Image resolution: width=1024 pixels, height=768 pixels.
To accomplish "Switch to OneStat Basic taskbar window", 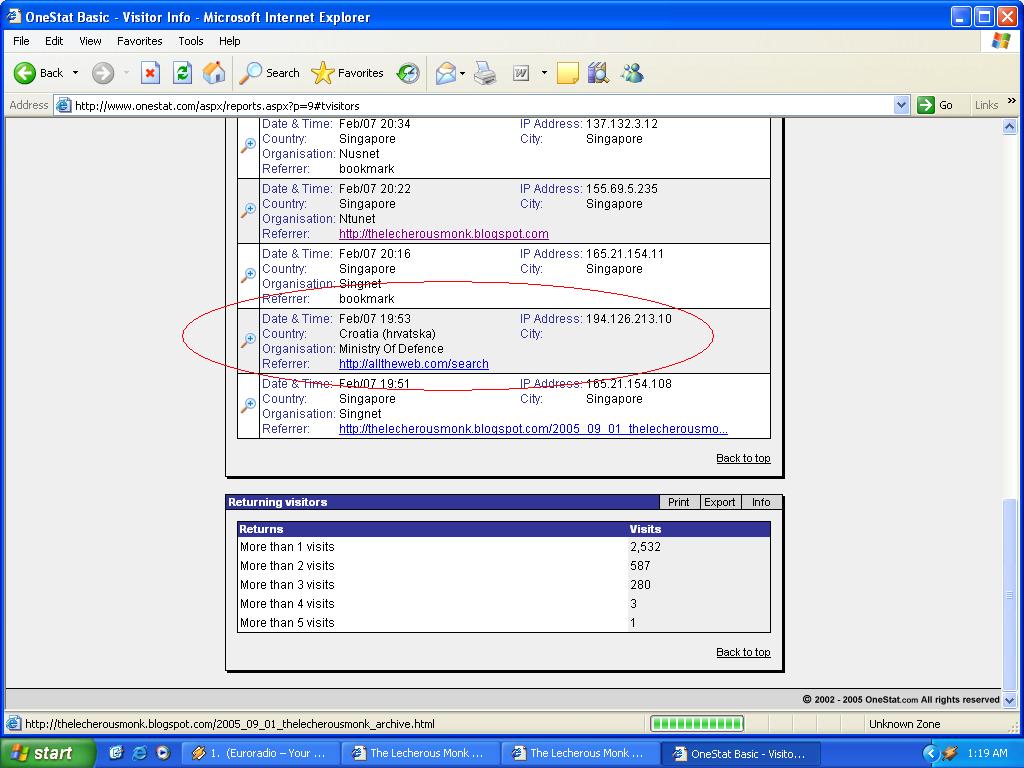I will point(741,753).
